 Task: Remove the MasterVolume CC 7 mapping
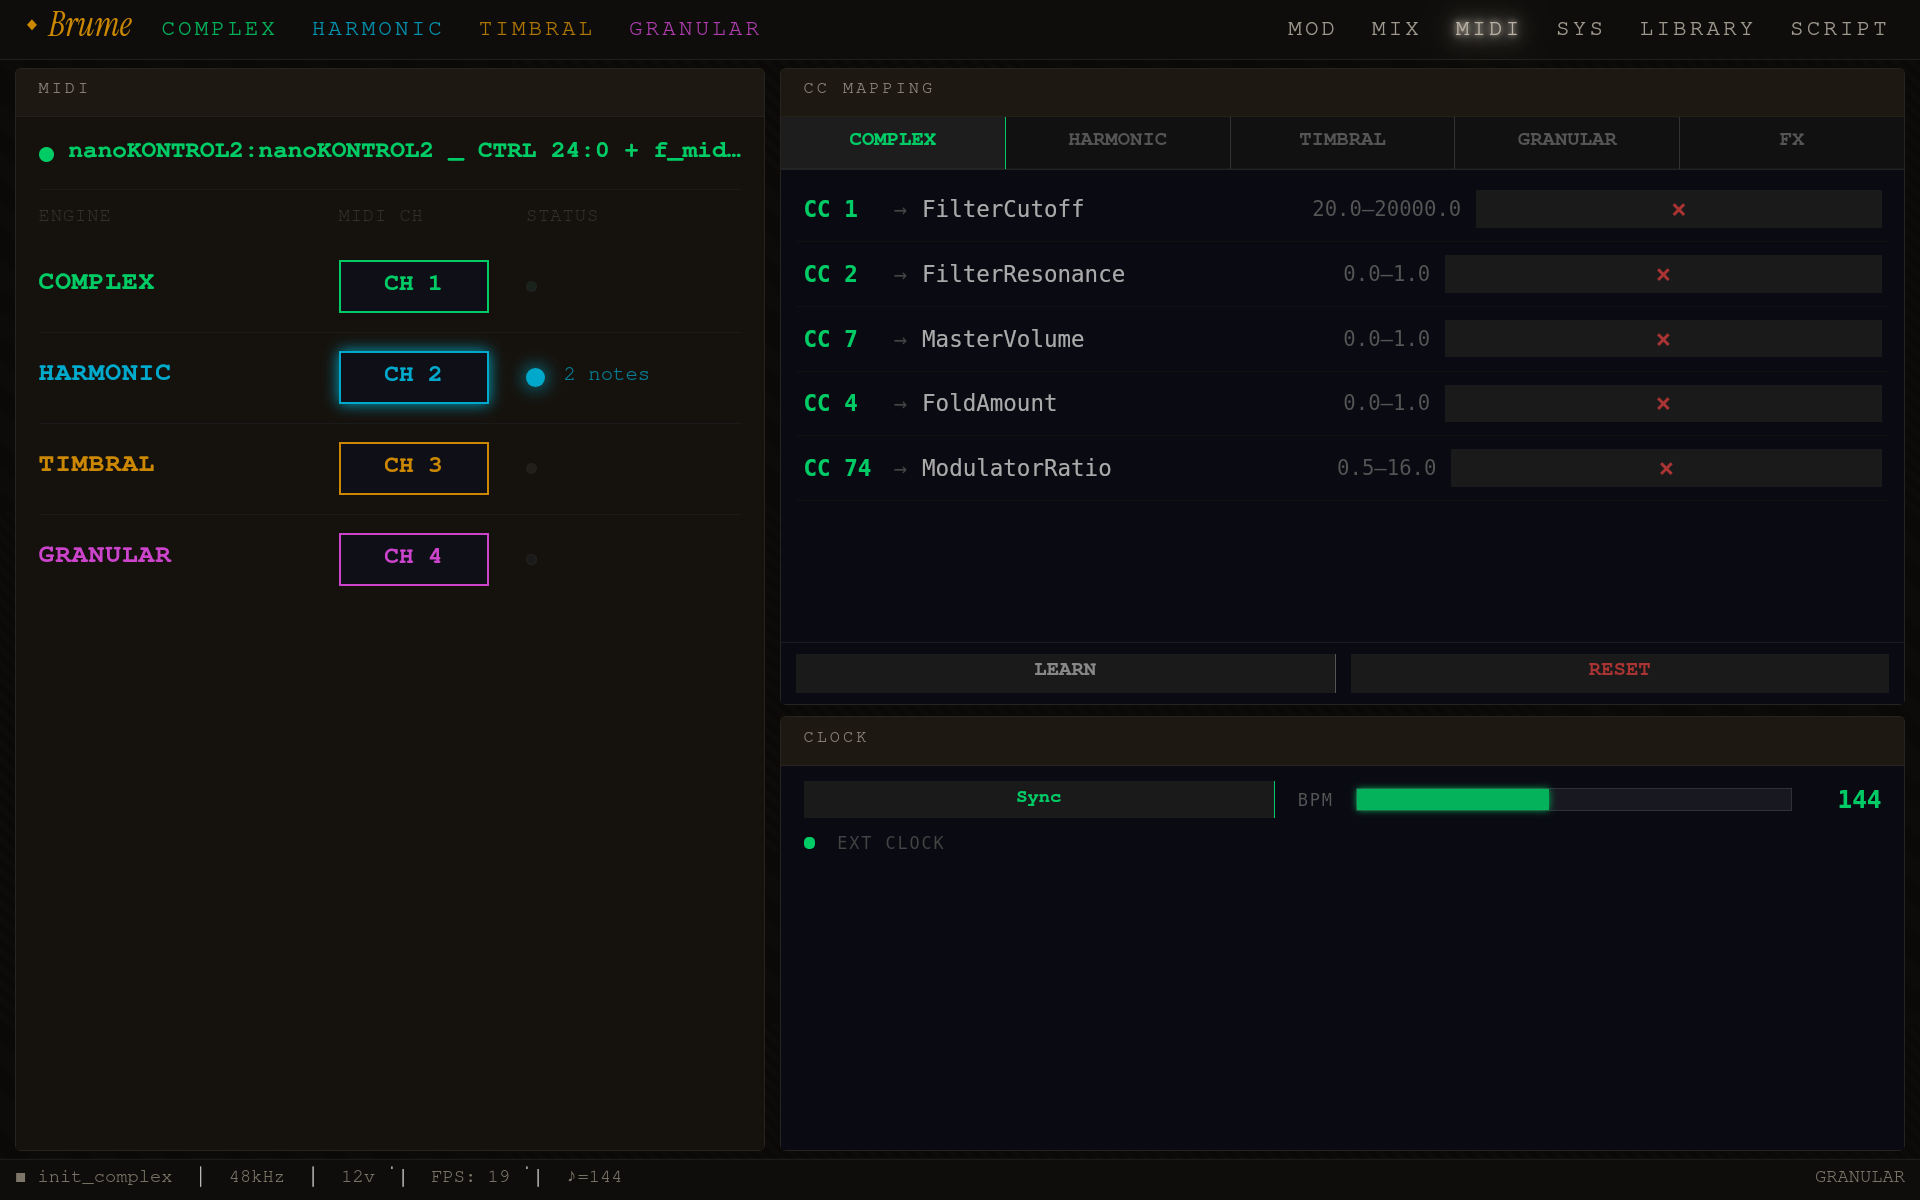tap(1663, 338)
